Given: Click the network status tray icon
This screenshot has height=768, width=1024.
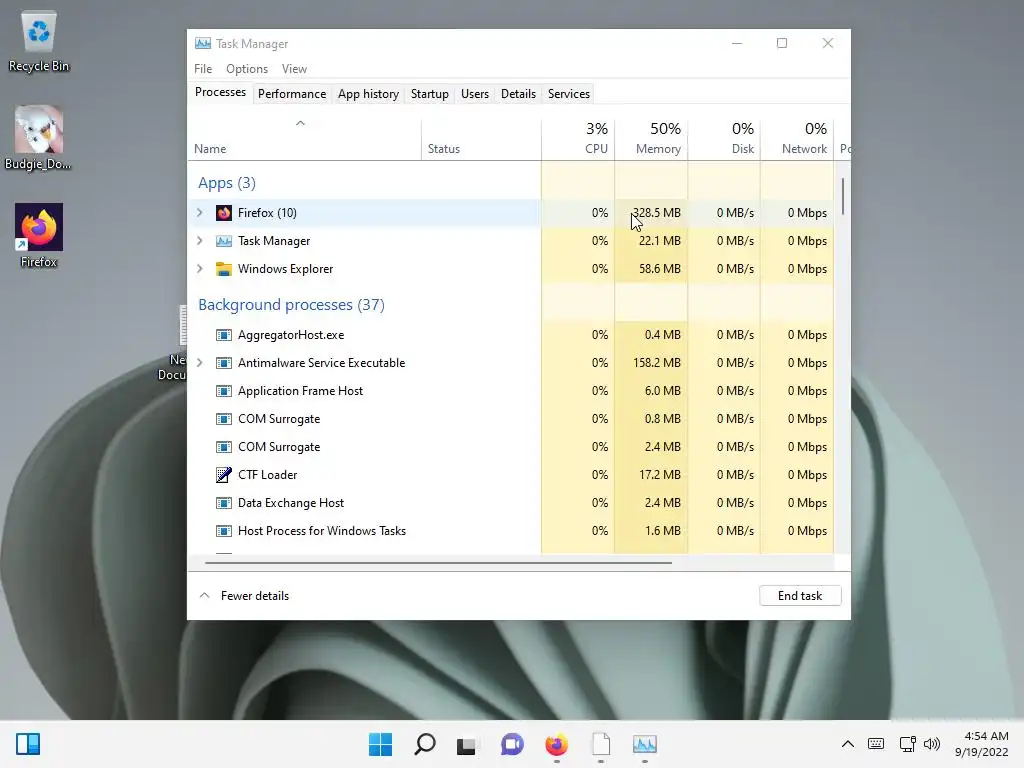Looking at the screenshot, I should (907, 744).
